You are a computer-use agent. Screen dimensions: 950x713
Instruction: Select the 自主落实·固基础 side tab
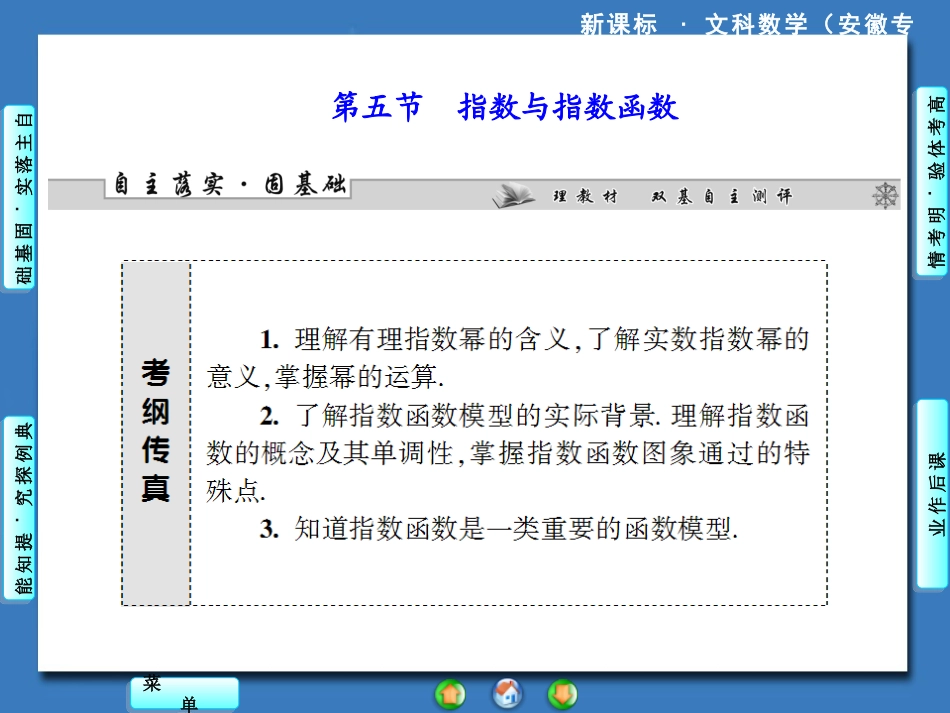coord(19,197)
